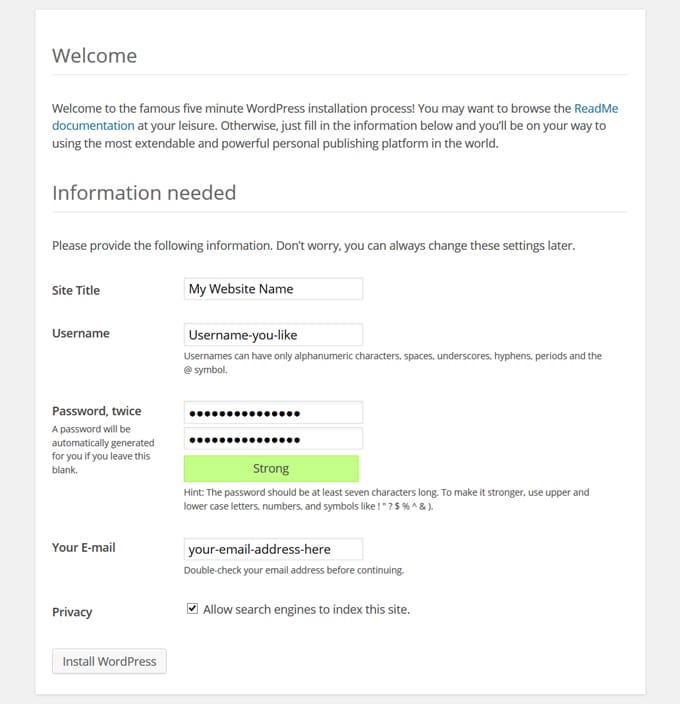The width and height of the screenshot is (680, 704).
Task: Click the green Strong password strength indicator
Action: tap(271, 468)
